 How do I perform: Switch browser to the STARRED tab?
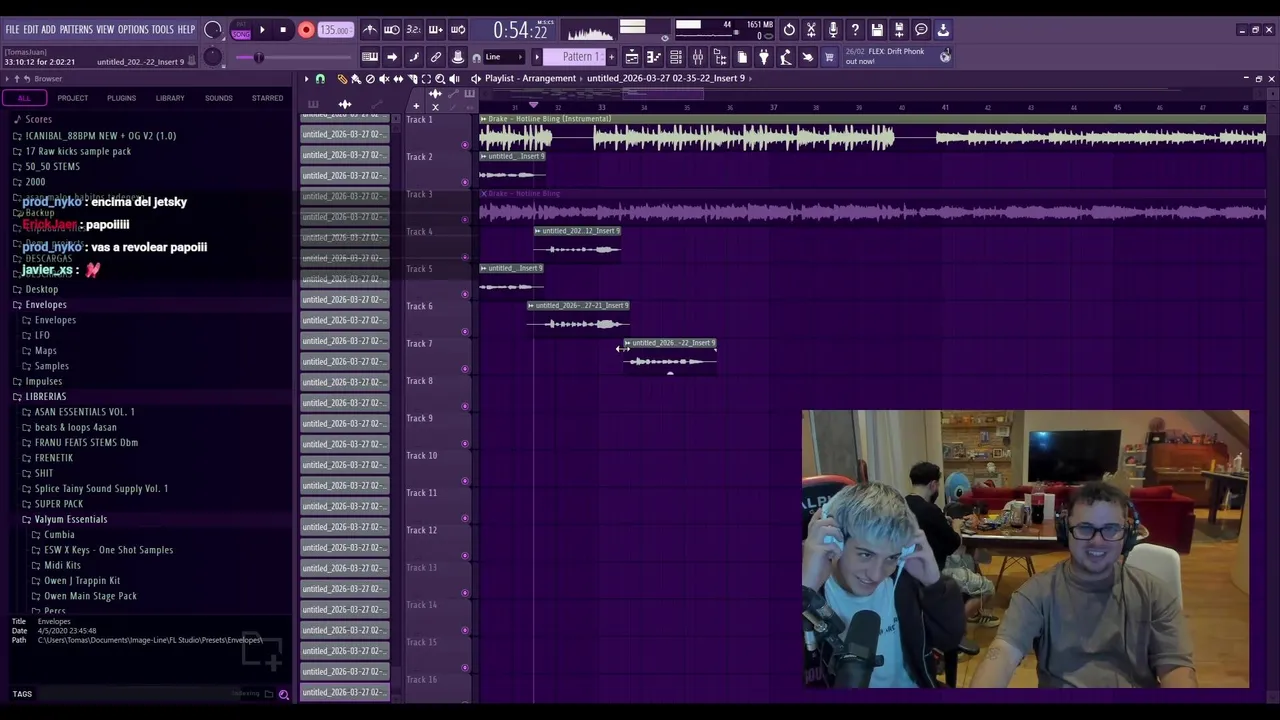click(267, 98)
